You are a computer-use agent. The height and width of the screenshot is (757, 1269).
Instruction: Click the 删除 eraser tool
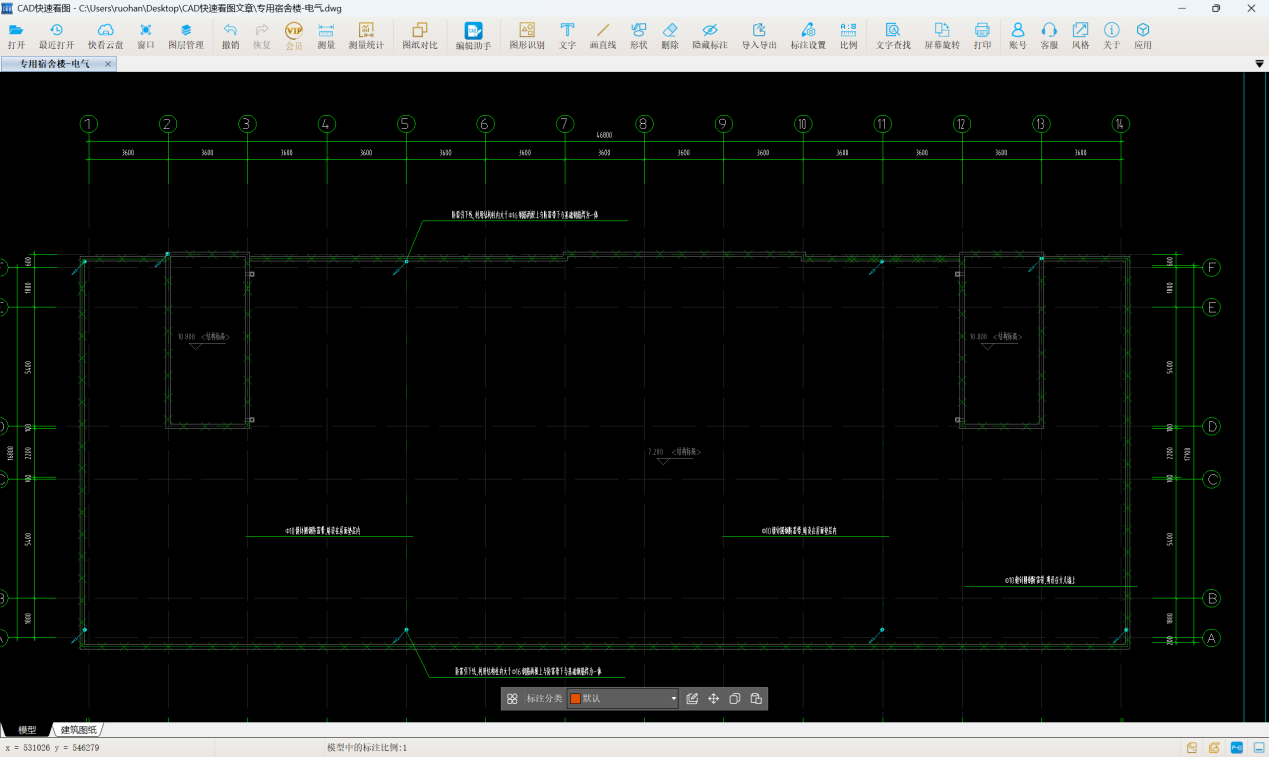670,36
